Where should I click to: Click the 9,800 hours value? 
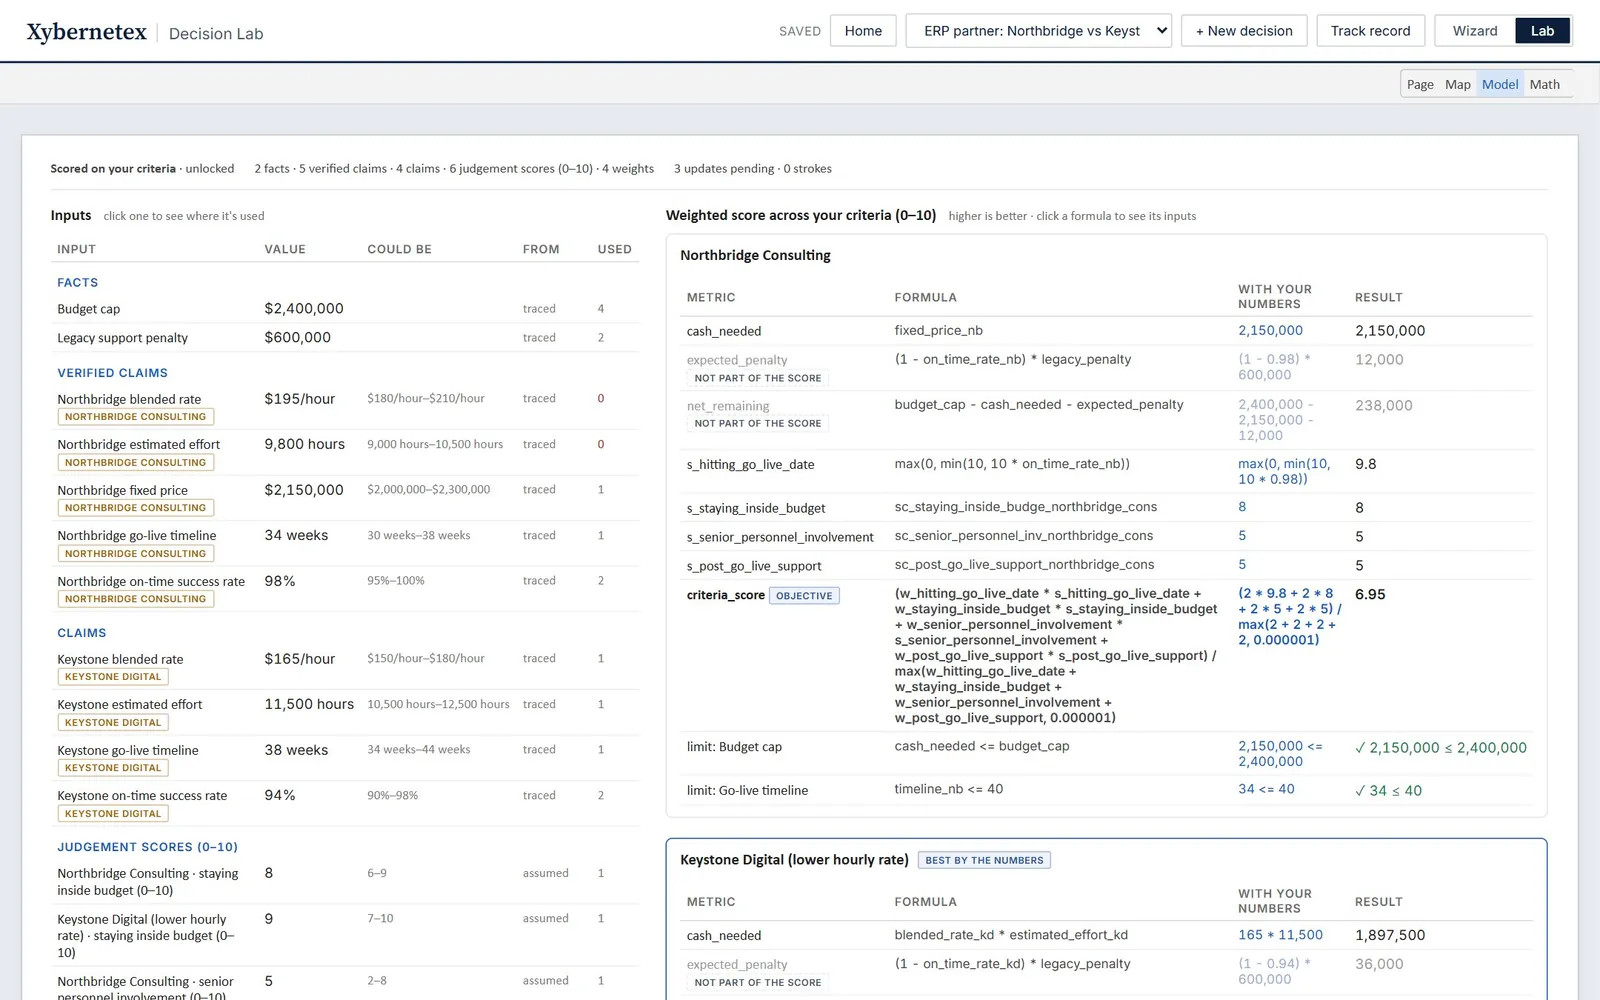pyautogui.click(x=305, y=444)
